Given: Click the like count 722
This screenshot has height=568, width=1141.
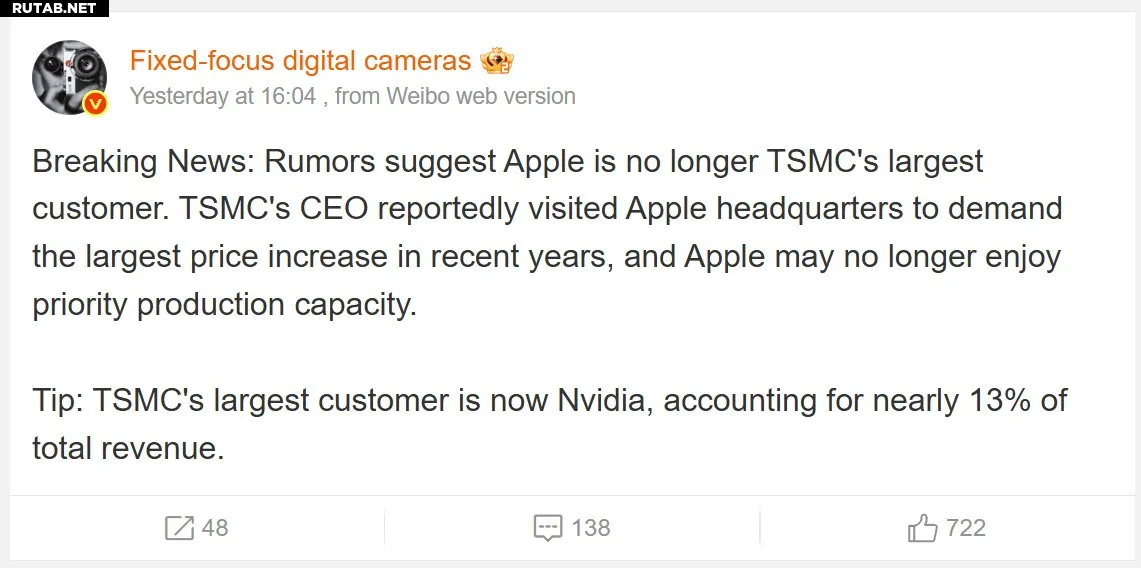Looking at the screenshot, I should (x=965, y=527).
